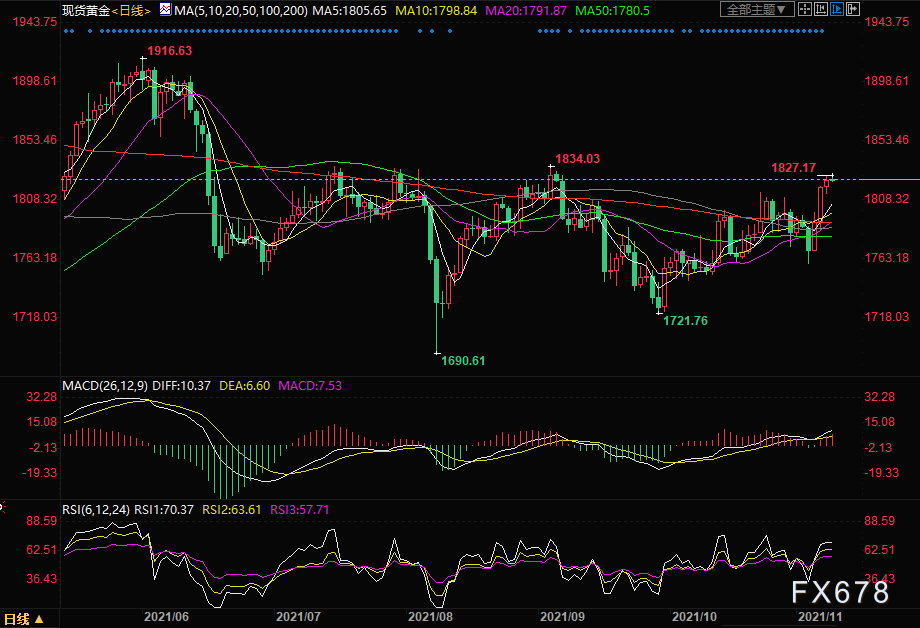This screenshot has width=920, height=628.
Task: Click the <日线> period label in title
Action: point(131,11)
